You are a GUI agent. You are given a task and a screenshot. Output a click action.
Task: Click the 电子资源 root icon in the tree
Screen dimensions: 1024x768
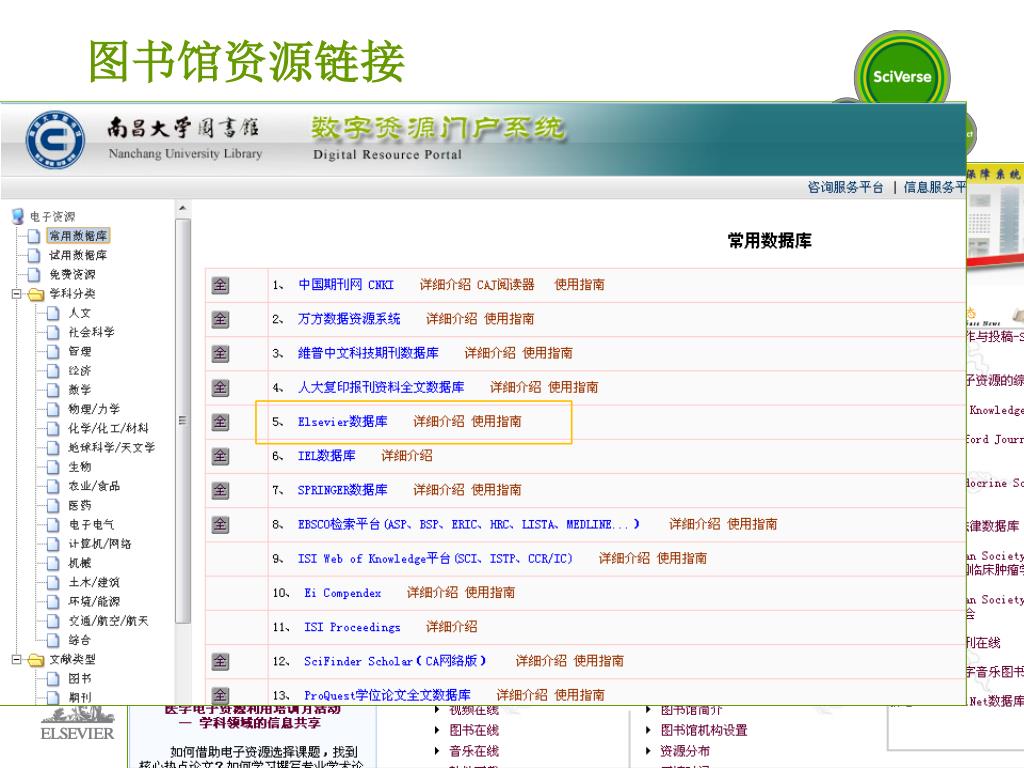click(18, 216)
